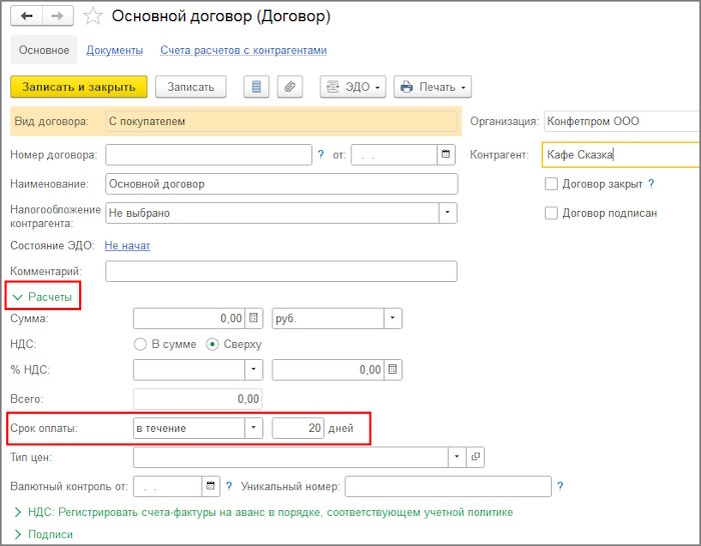
Task: Expand the НДС invoice registration section
Action: pos(264,512)
